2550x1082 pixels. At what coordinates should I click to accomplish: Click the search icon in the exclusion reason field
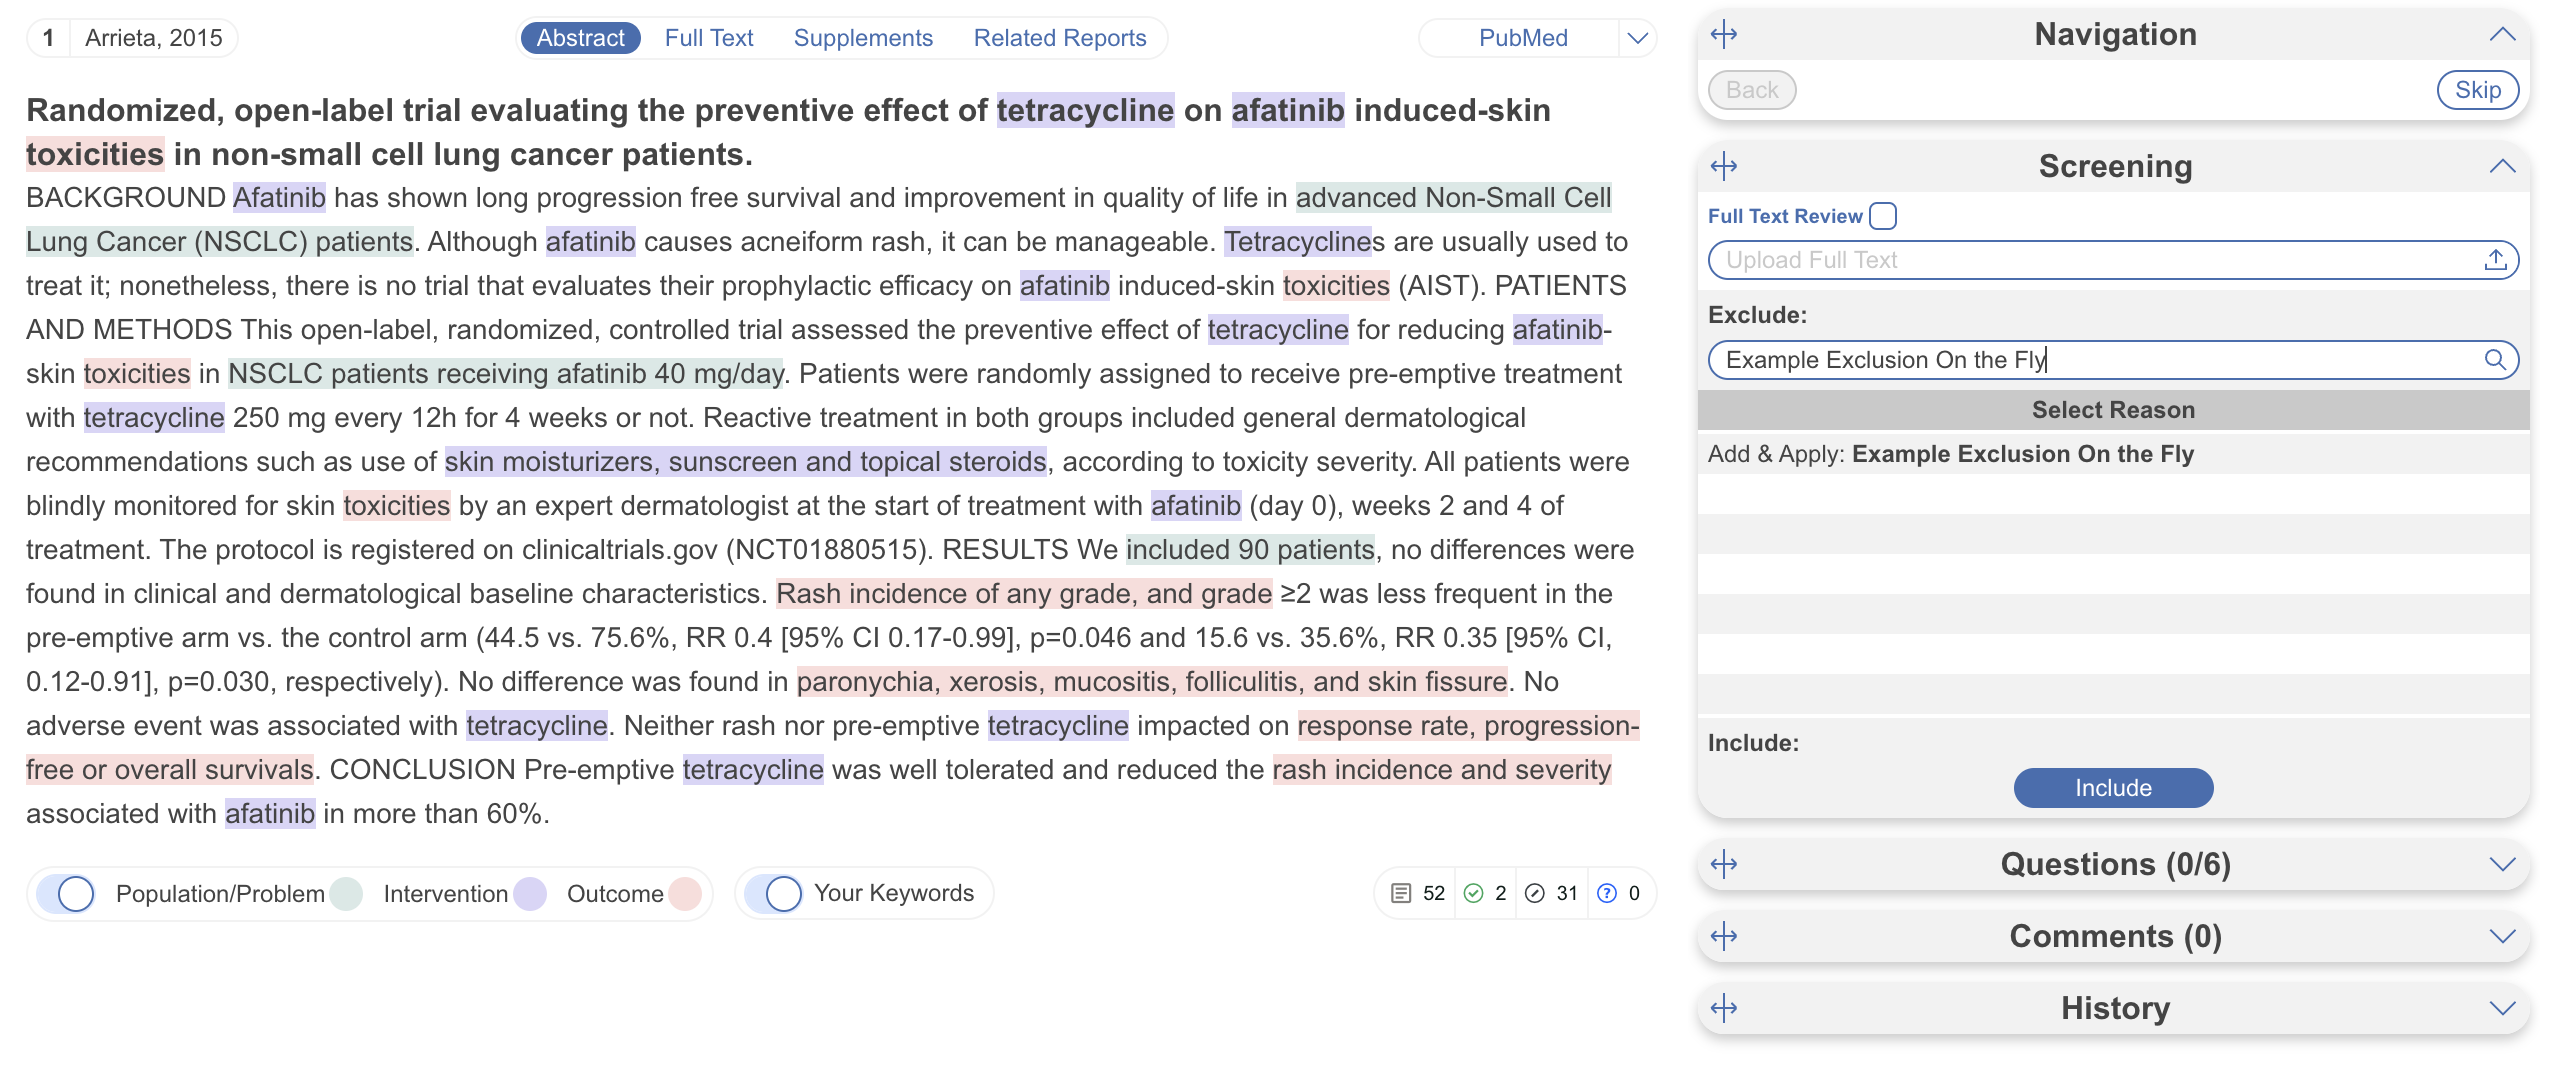[2495, 360]
